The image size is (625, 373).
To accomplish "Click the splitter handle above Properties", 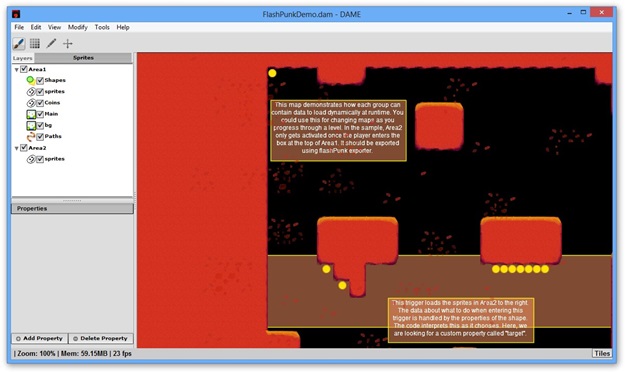I will pos(72,200).
